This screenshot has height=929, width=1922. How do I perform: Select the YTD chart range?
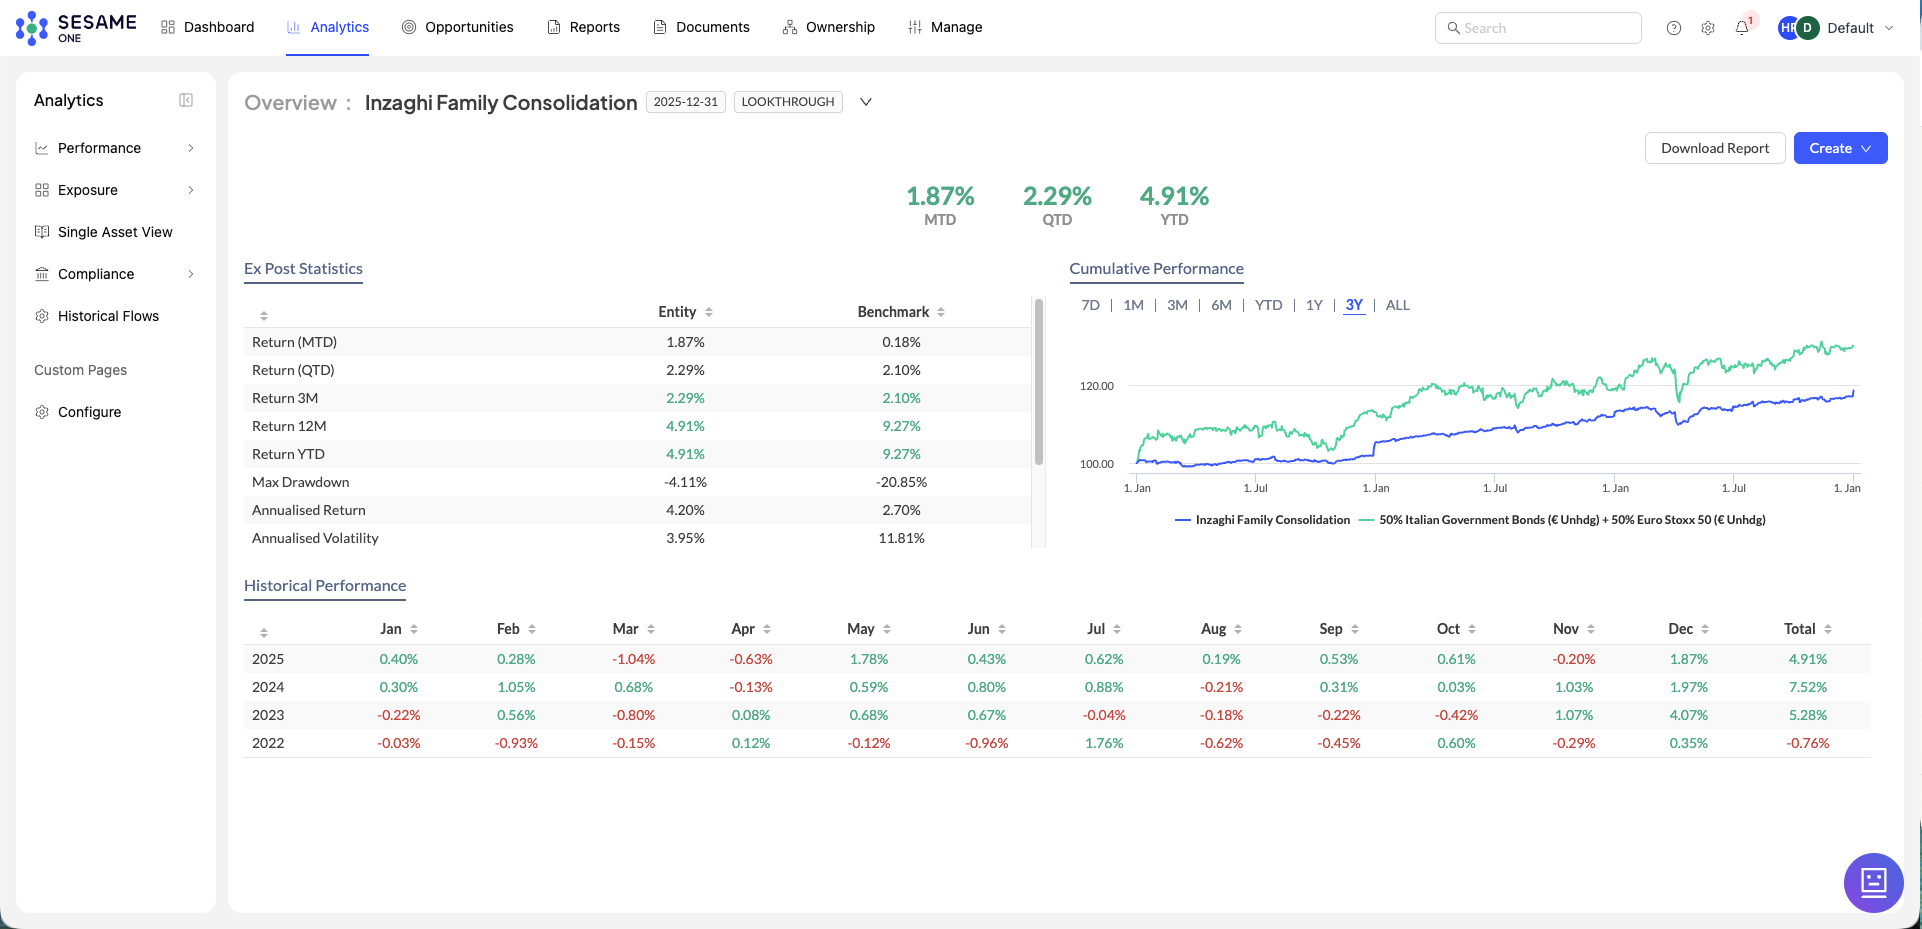pyautogui.click(x=1268, y=305)
